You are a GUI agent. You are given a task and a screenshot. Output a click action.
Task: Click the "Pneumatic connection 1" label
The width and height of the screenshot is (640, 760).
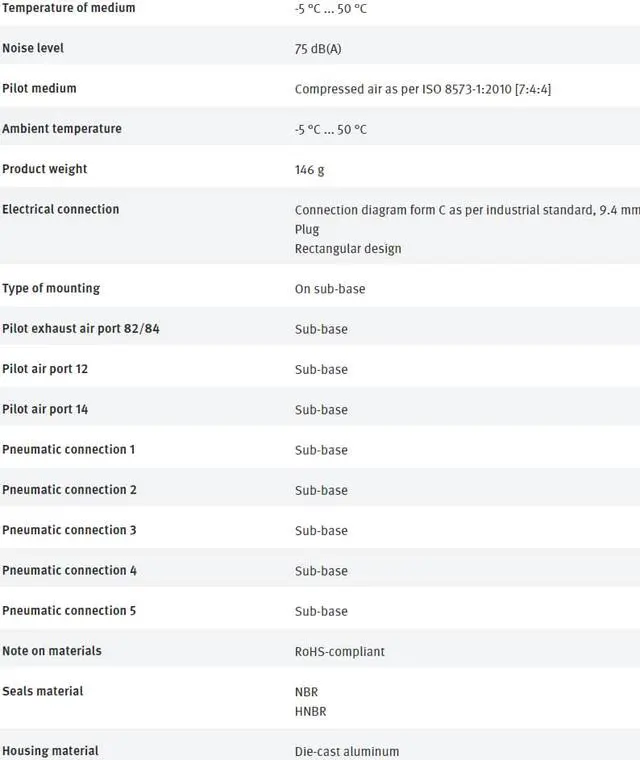68,449
